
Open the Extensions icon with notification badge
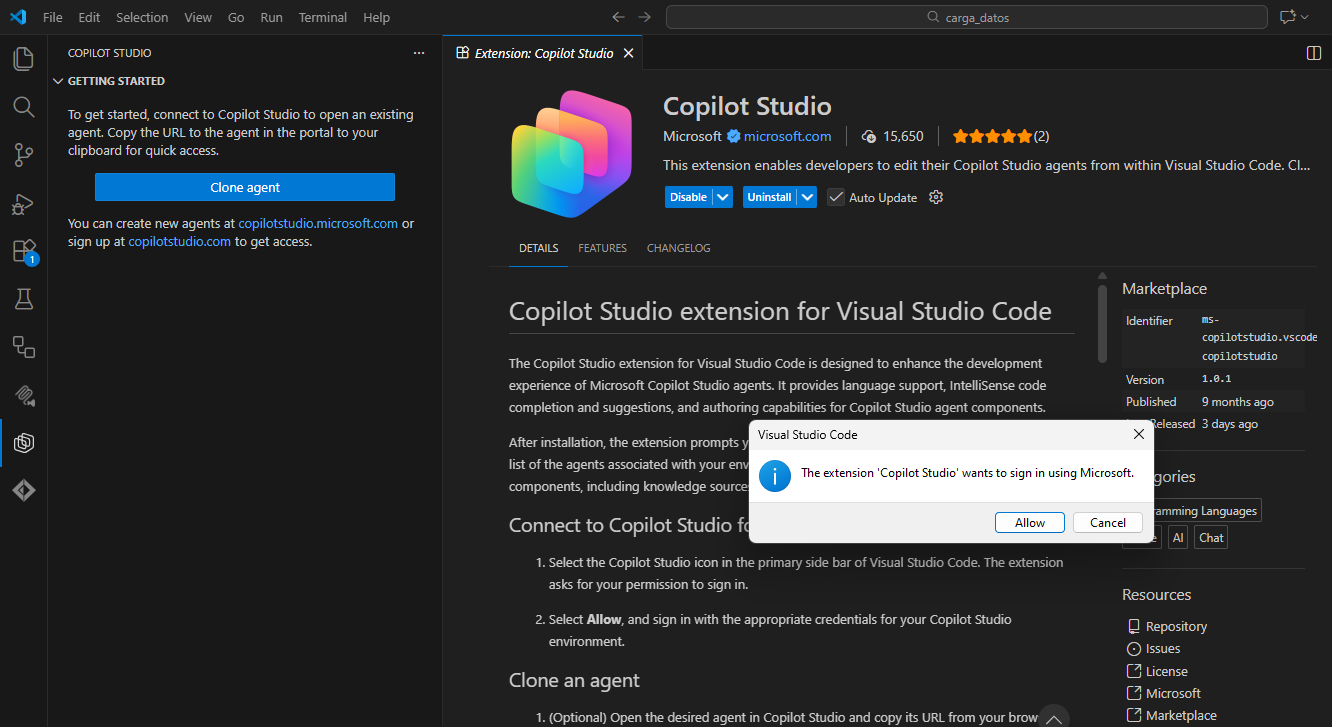click(x=22, y=251)
